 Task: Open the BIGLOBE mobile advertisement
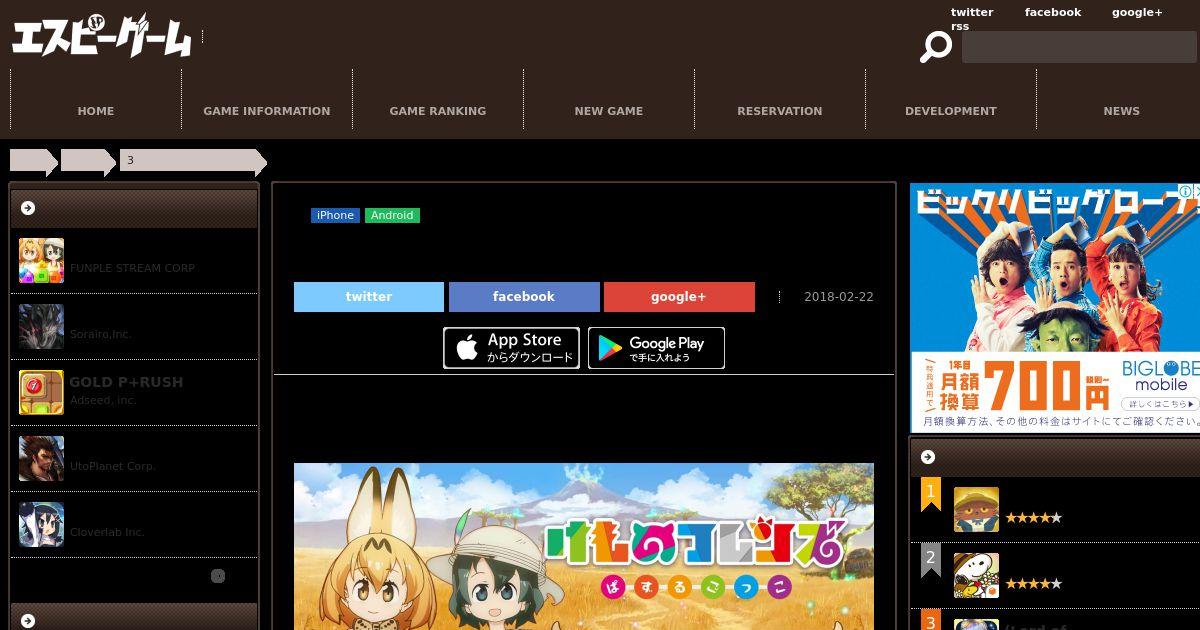[x=1055, y=308]
